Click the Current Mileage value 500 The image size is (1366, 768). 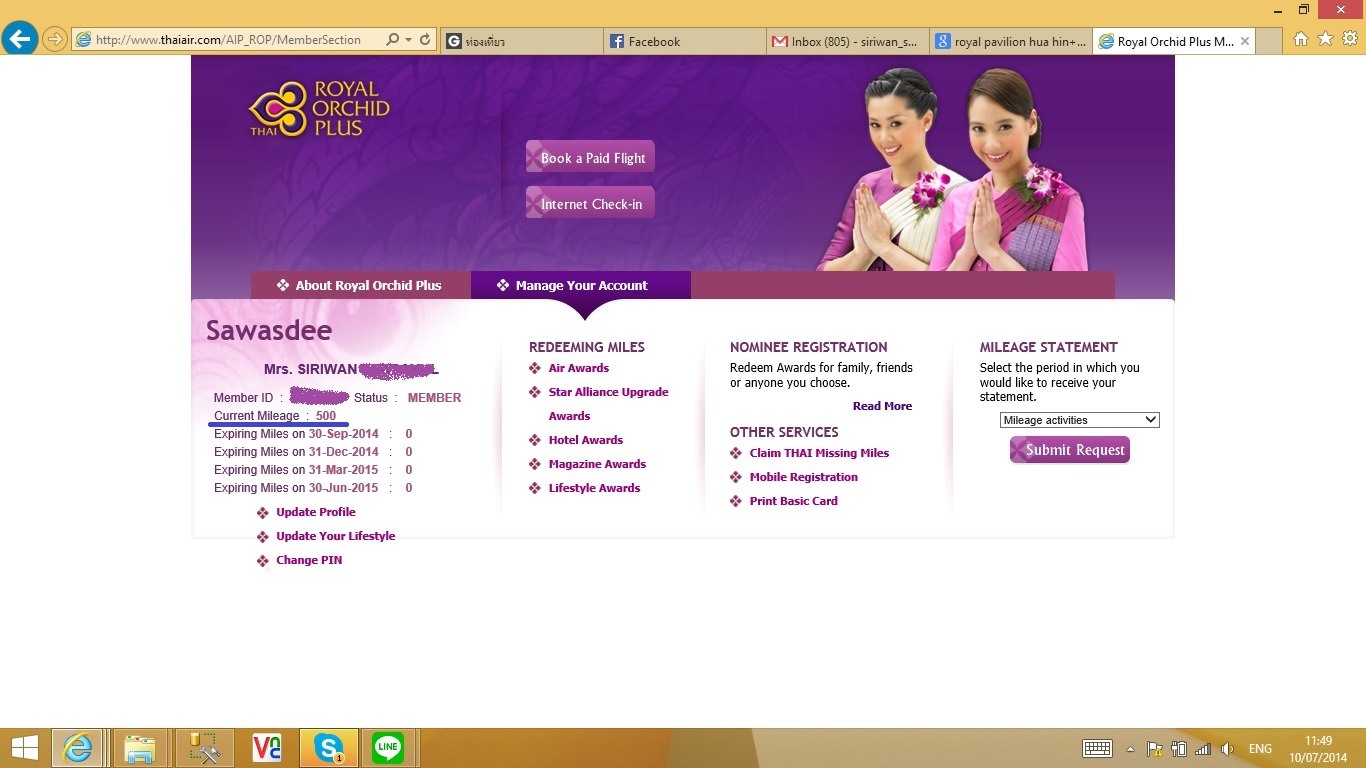326,416
